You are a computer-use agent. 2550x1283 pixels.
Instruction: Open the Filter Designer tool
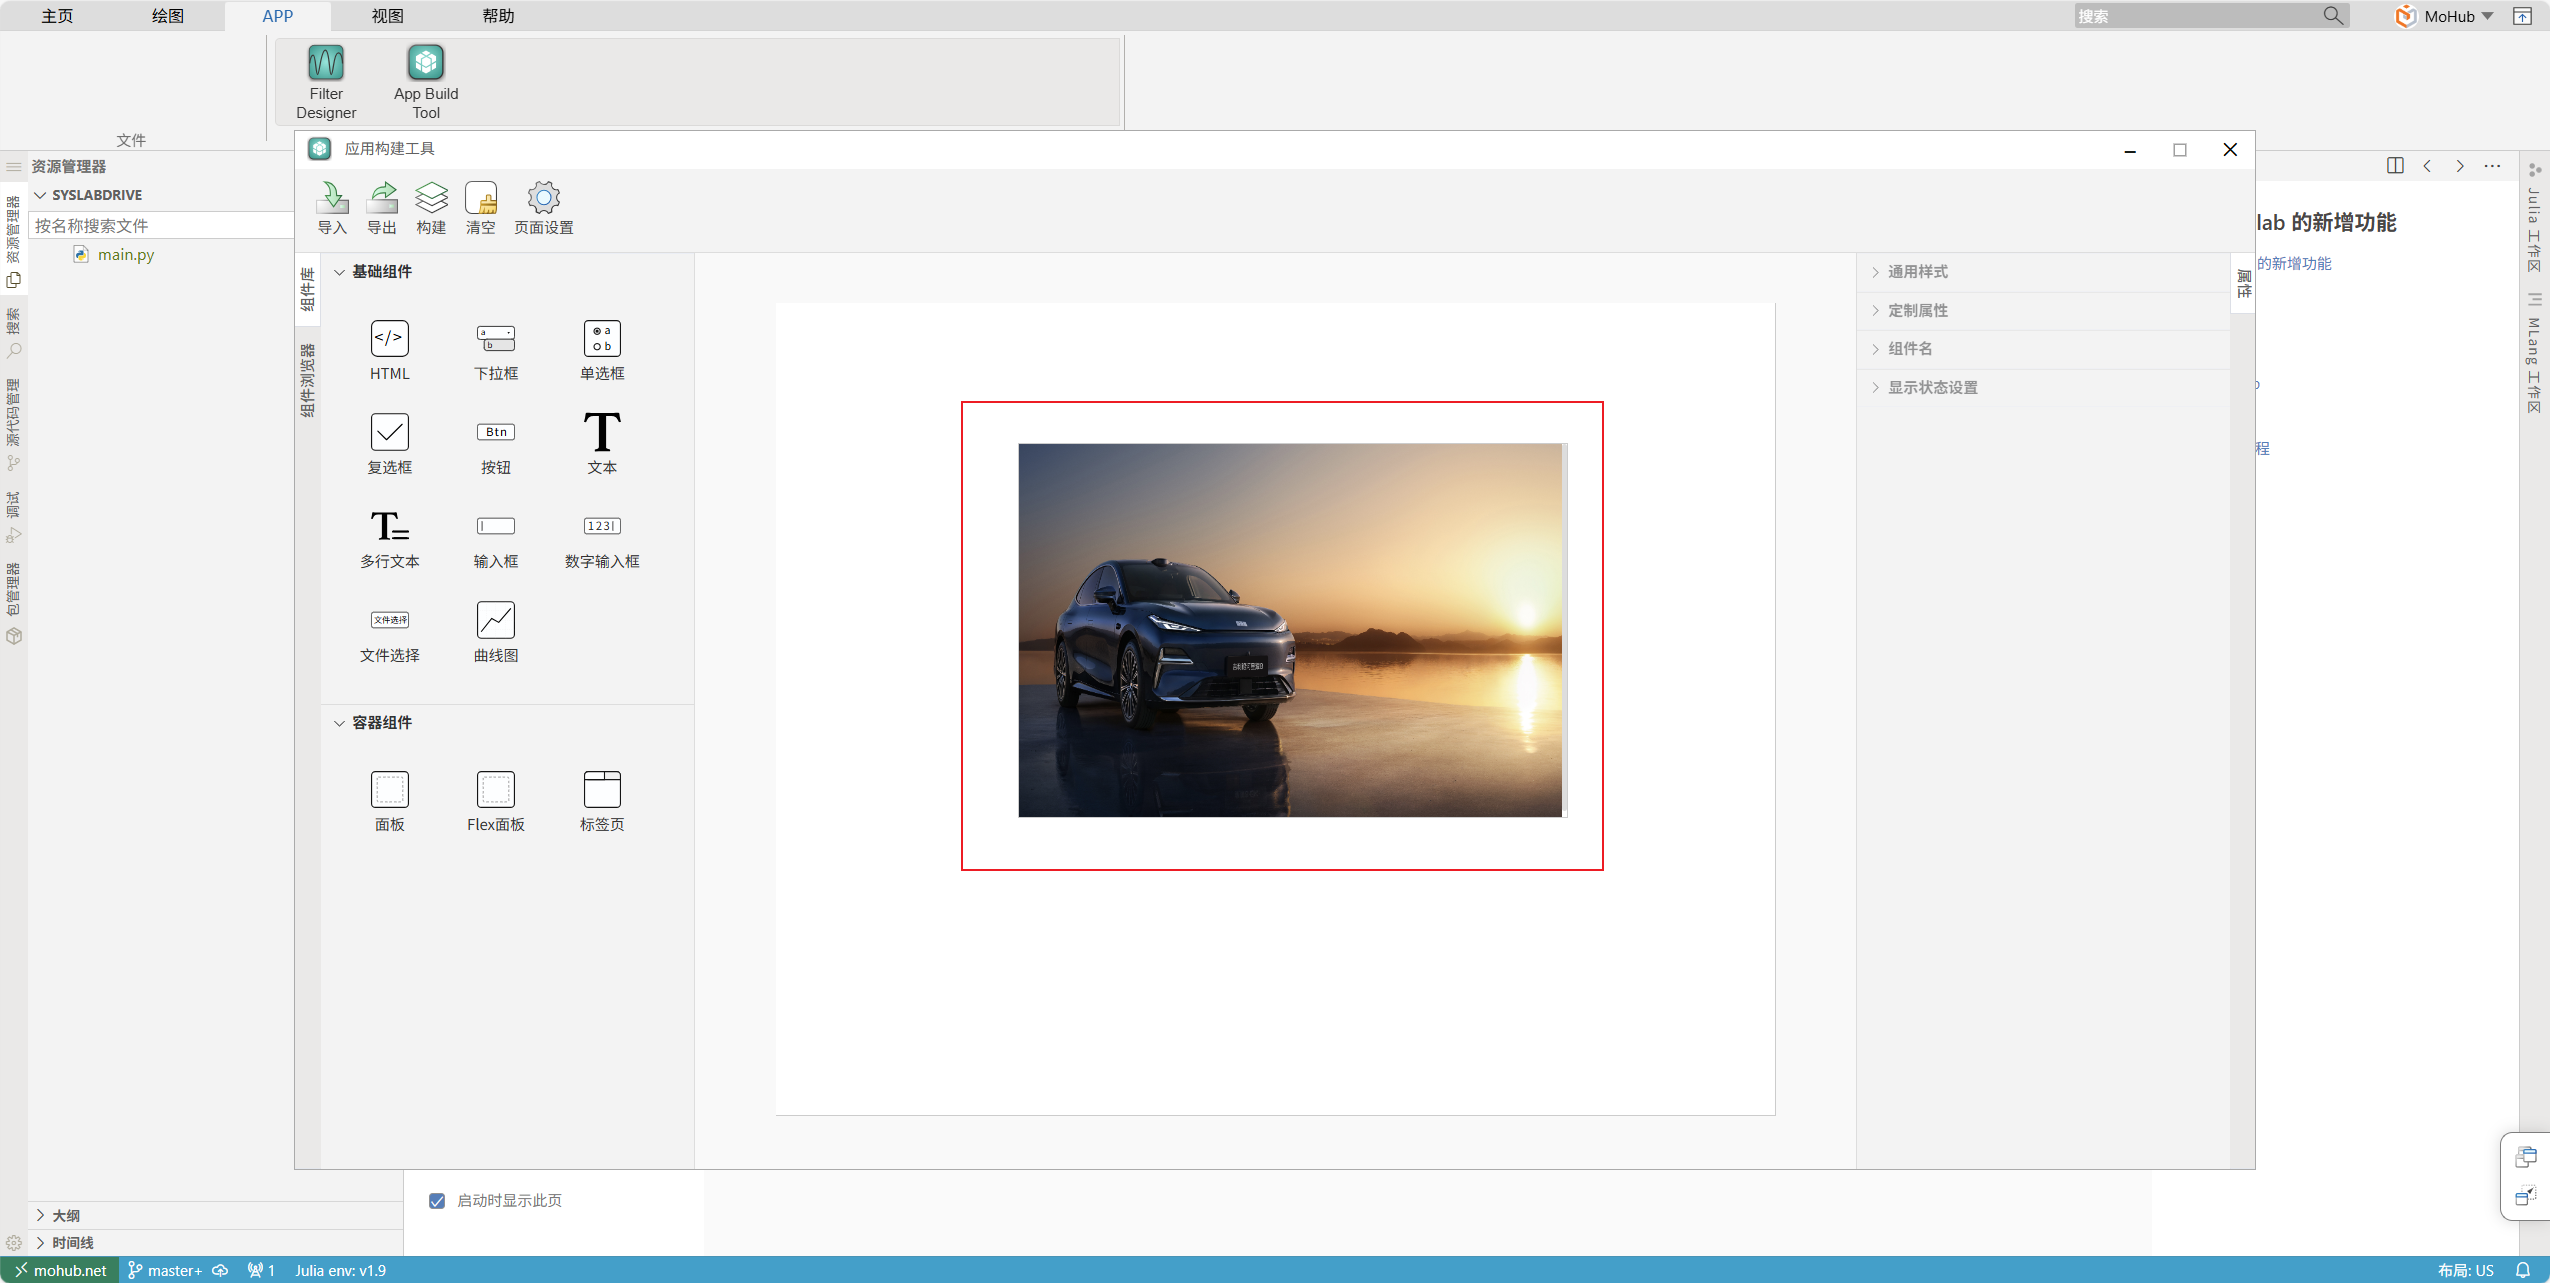click(x=326, y=82)
